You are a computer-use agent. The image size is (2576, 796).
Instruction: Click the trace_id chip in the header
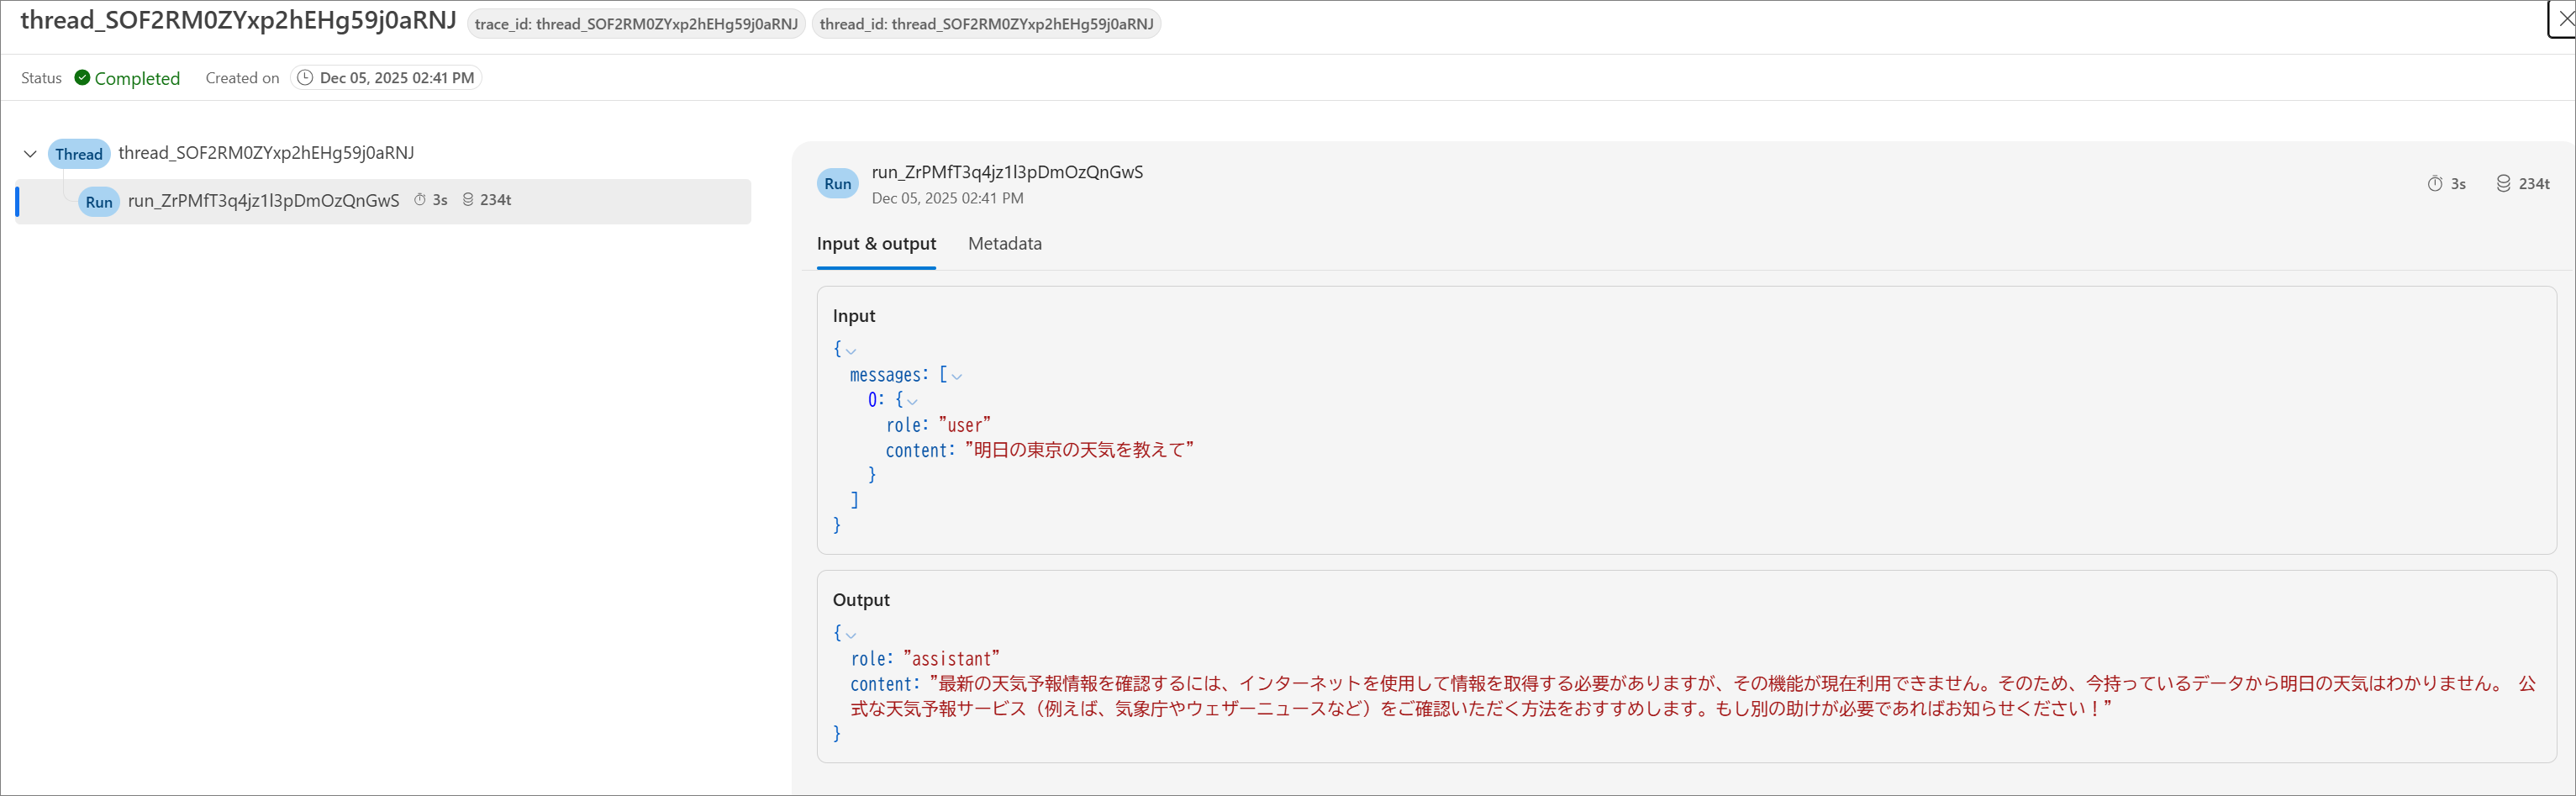click(636, 24)
